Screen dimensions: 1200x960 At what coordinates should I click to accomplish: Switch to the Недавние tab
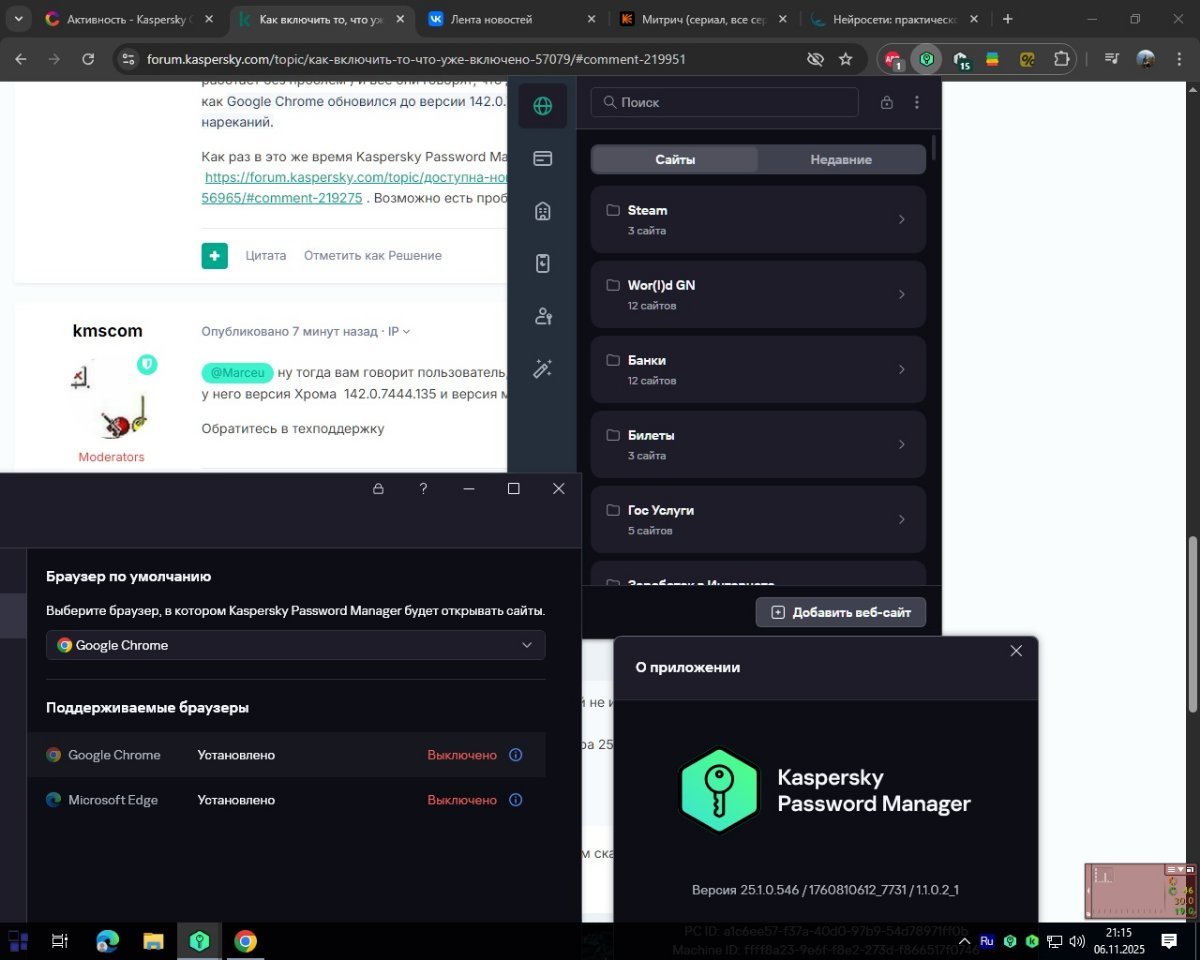[x=841, y=160]
